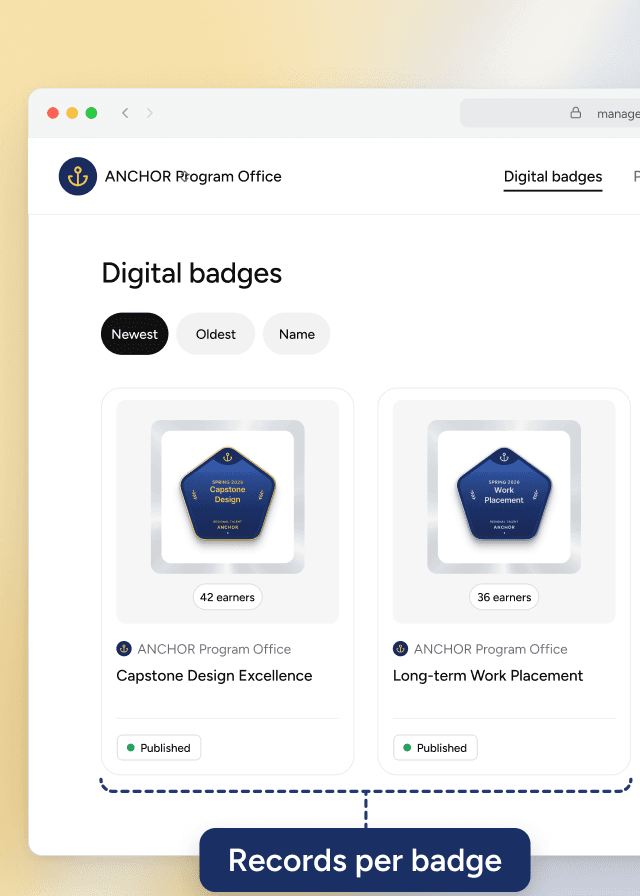This screenshot has width=640, height=896.
Task: Go forward with the browser forward arrow
Action: coord(150,113)
